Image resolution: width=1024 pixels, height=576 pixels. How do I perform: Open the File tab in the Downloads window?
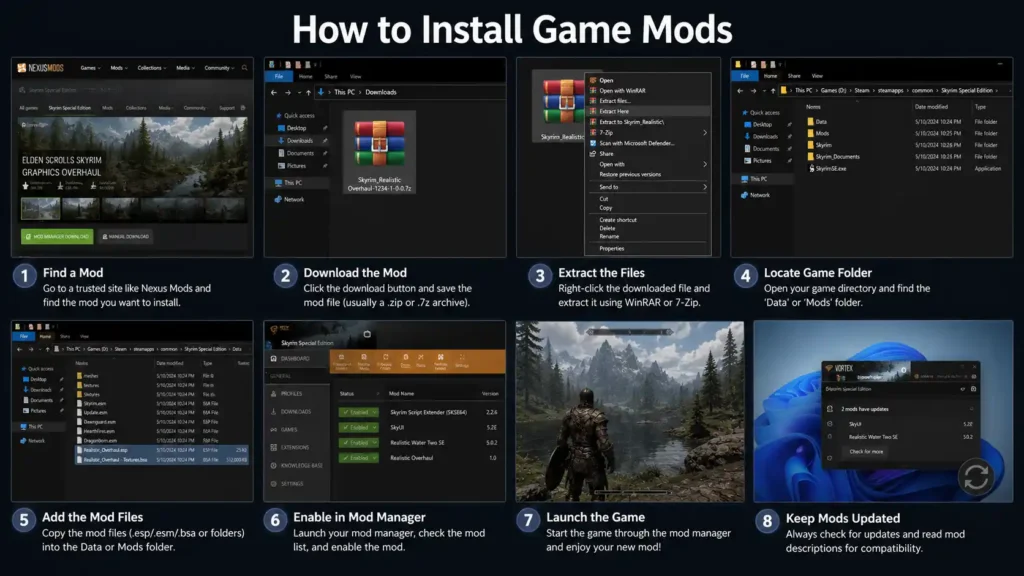279,76
